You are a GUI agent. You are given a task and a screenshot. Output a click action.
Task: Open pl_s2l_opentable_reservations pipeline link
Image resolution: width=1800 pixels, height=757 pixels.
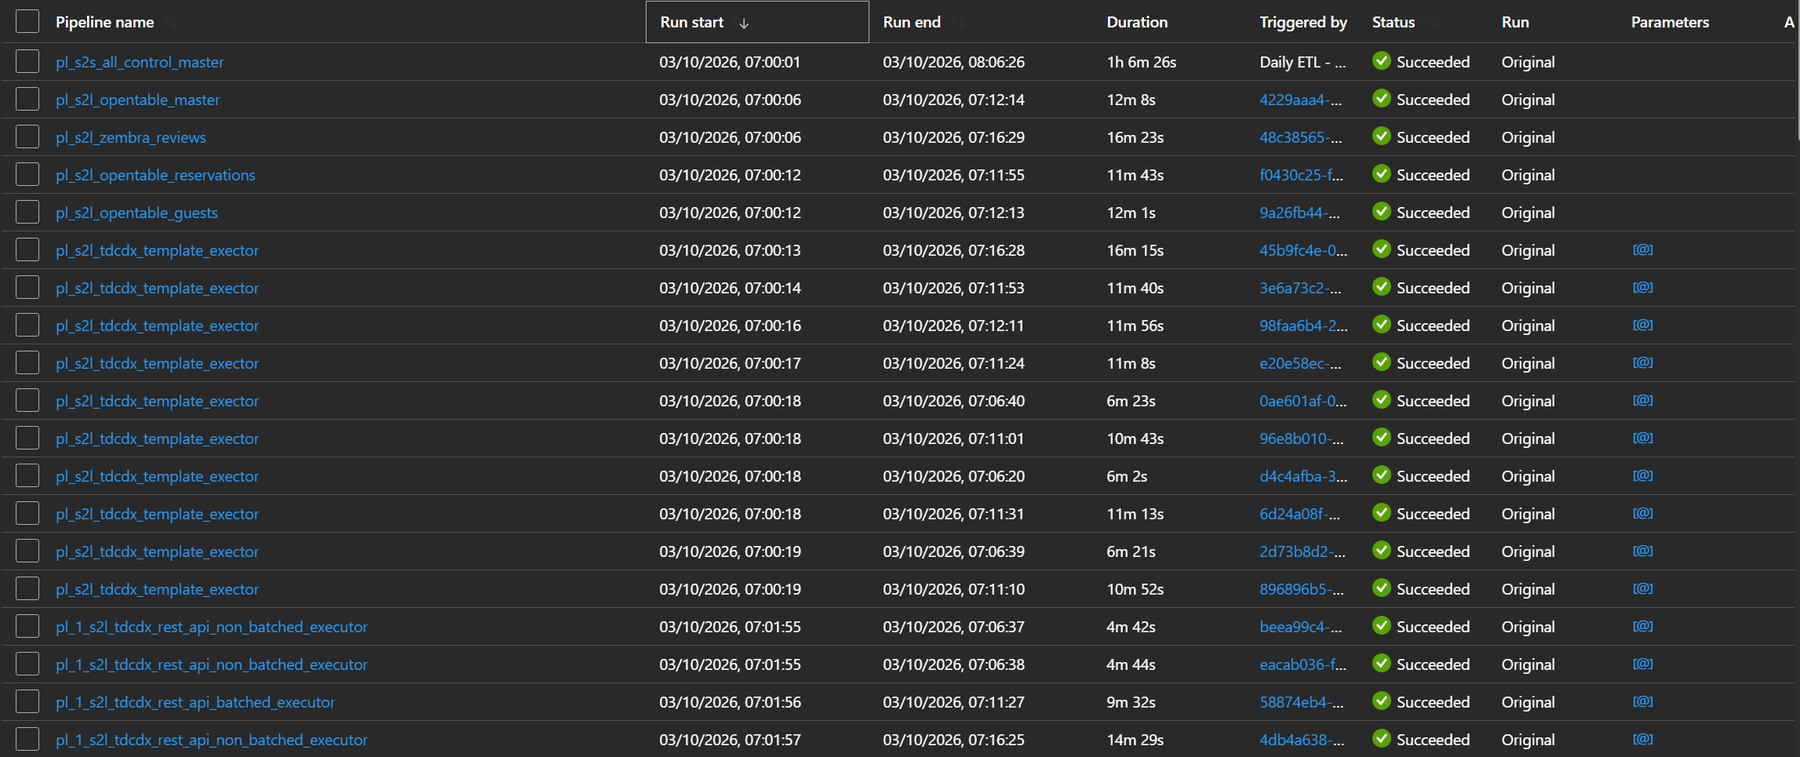tap(155, 175)
